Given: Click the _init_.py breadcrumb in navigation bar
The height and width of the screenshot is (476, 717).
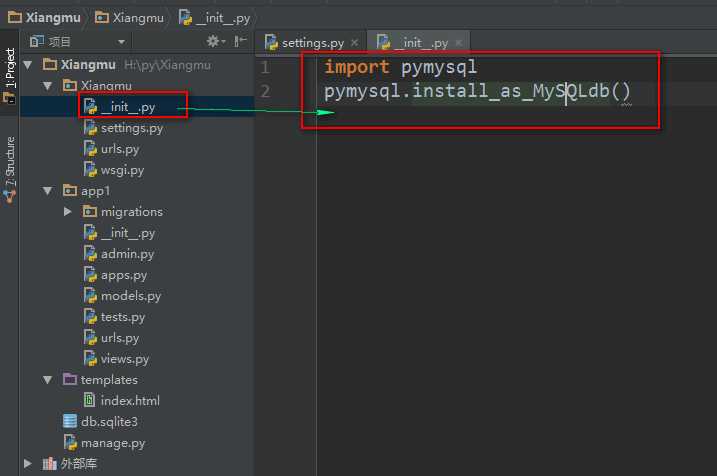Looking at the screenshot, I should [x=215, y=18].
